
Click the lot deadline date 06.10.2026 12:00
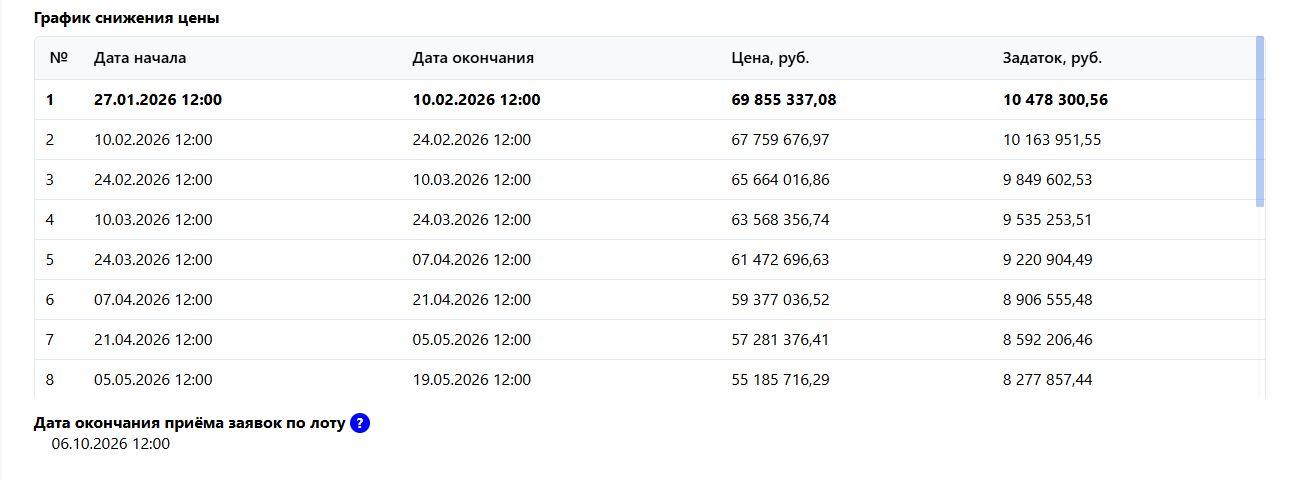111,444
